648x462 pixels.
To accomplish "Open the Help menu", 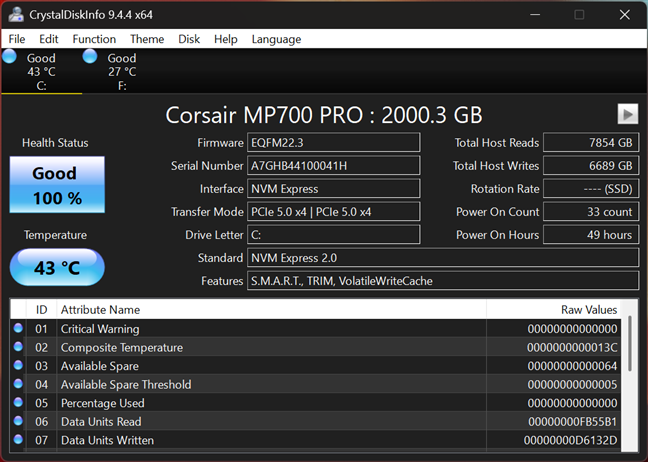I will click(x=226, y=39).
